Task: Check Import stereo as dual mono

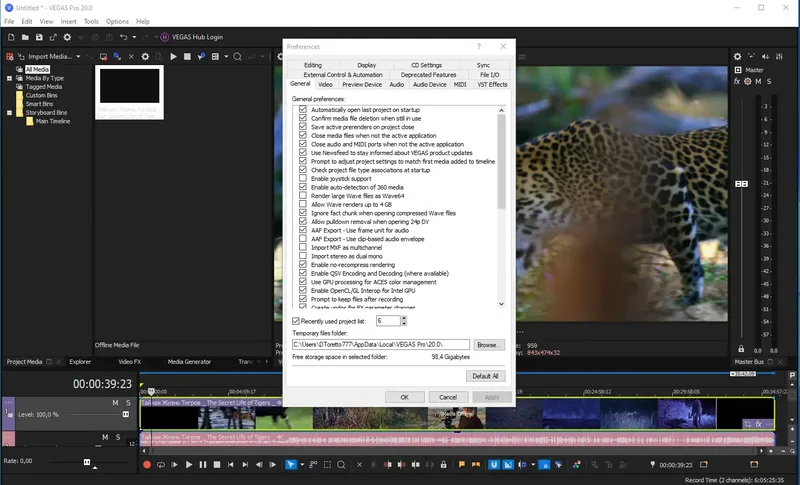Action: [x=303, y=256]
